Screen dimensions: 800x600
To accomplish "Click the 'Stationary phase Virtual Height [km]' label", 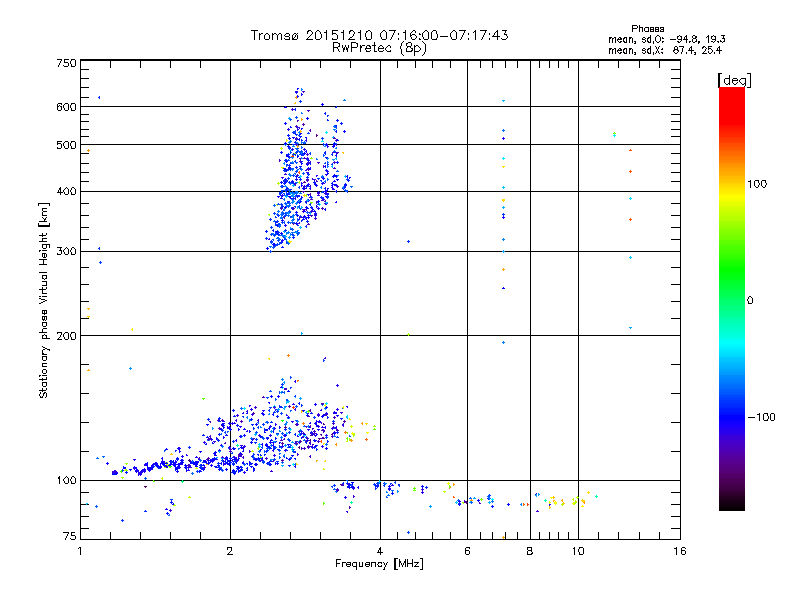I will [x=44, y=300].
